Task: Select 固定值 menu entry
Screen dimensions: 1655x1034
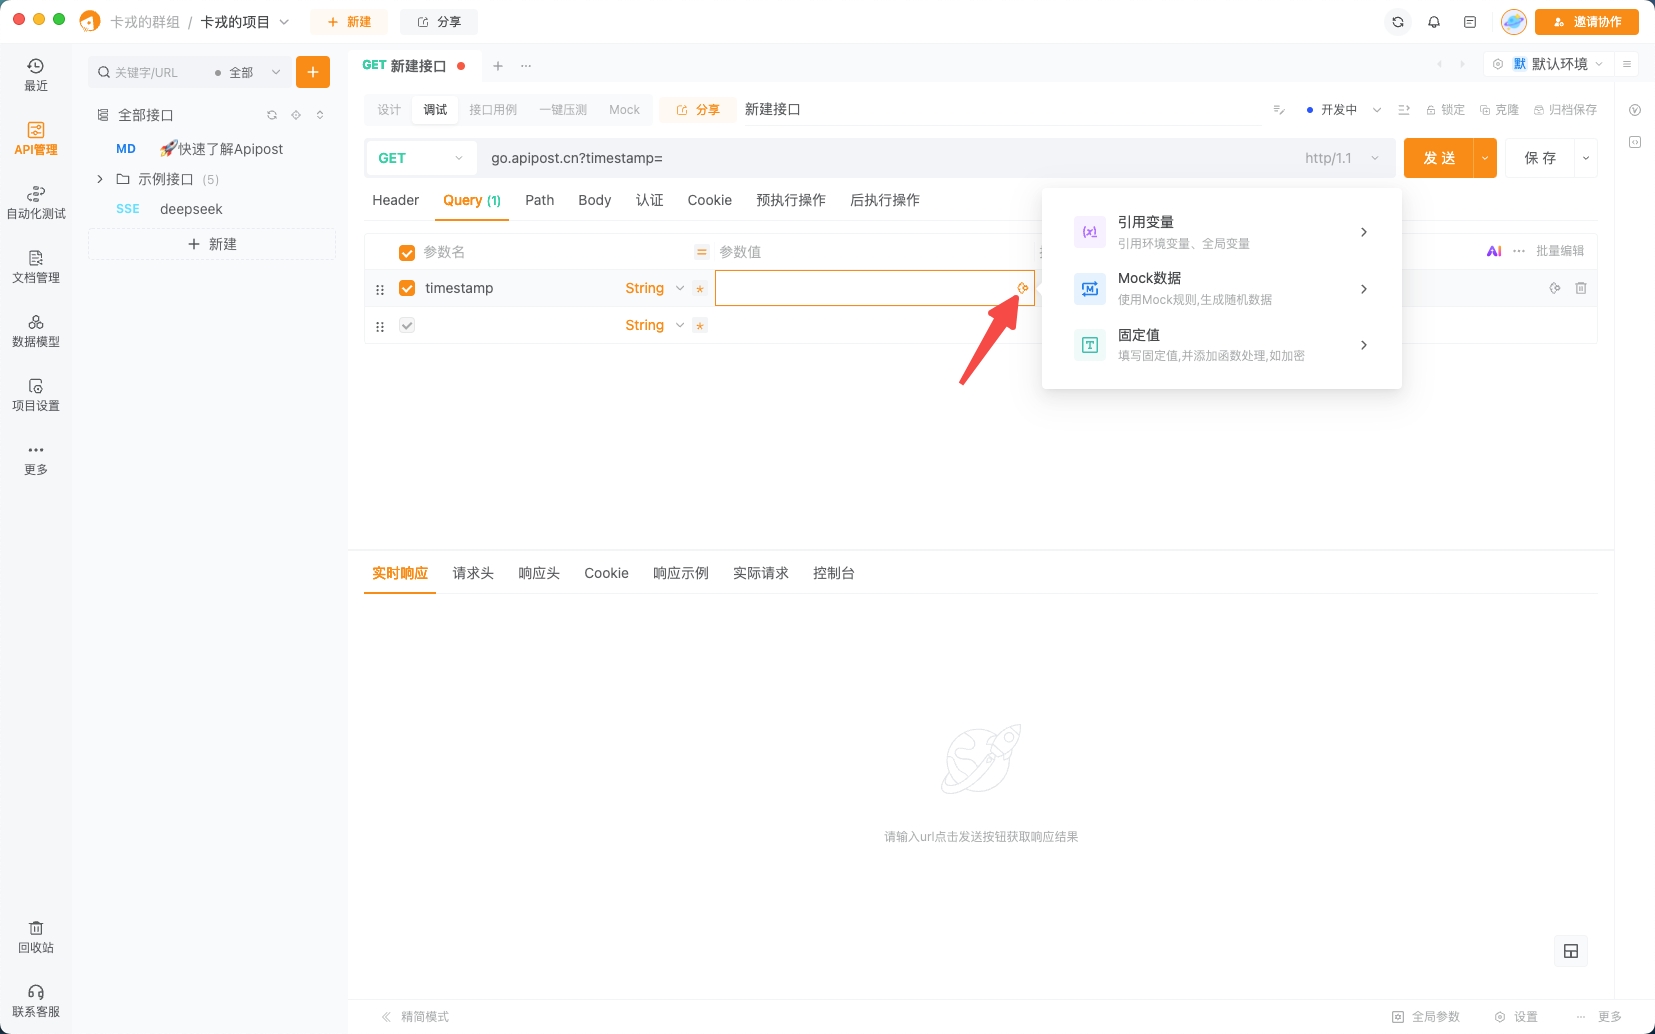Action: 1222,345
